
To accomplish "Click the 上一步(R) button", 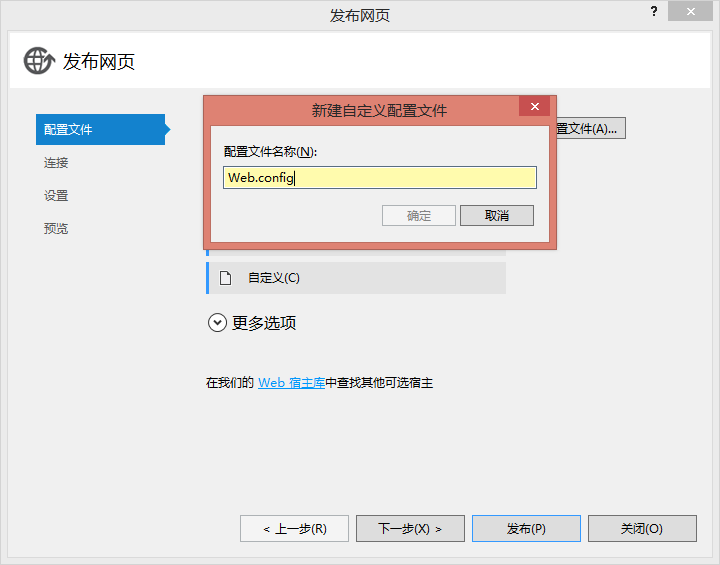I will [x=294, y=529].
